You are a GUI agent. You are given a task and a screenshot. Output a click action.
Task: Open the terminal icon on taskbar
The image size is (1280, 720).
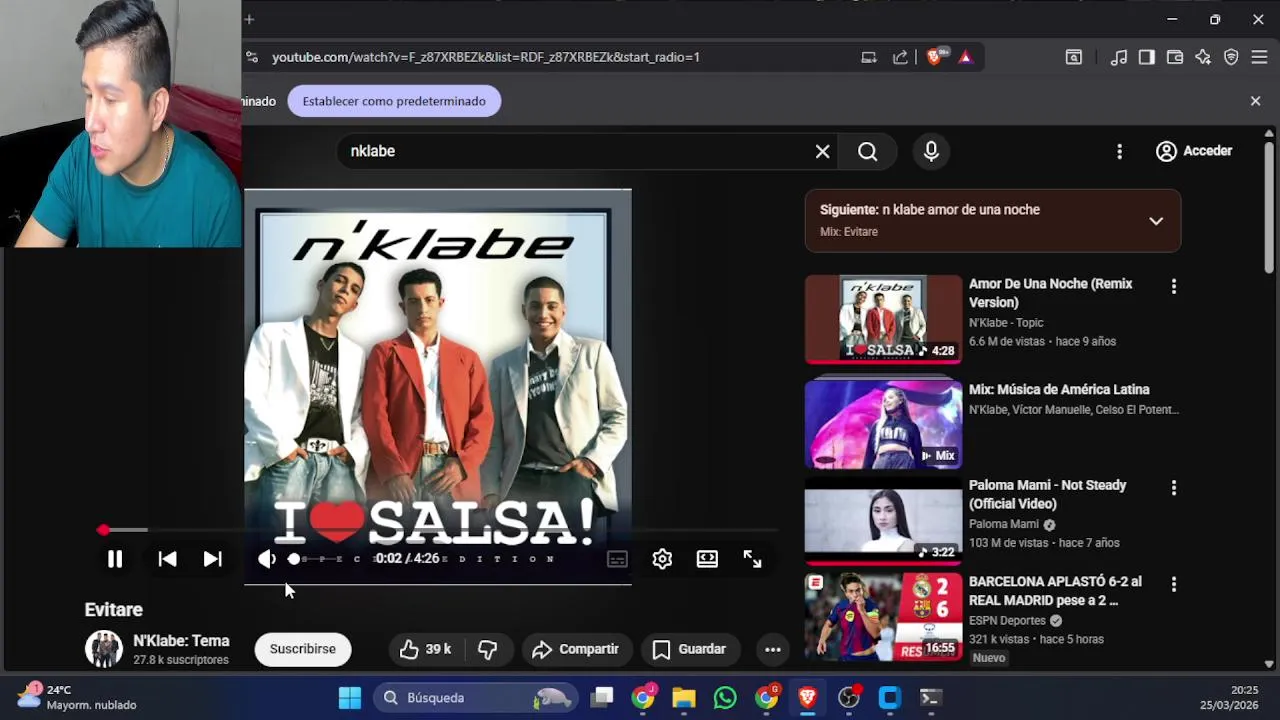[x=930, y=698]
